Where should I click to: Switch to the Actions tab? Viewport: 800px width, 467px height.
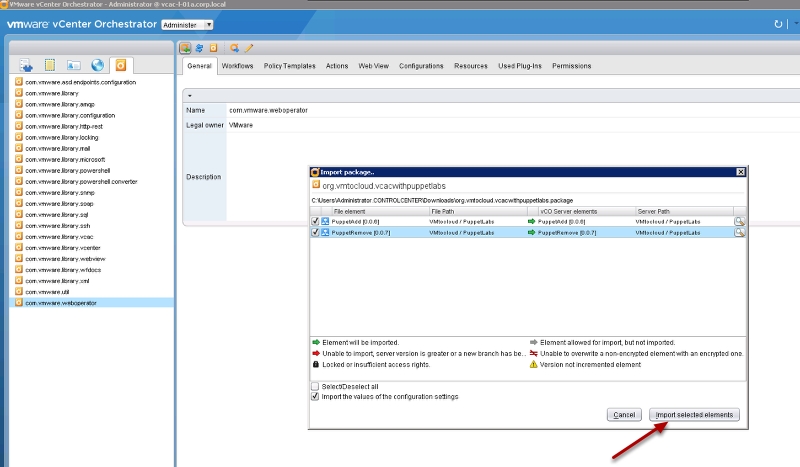[337, 66]
